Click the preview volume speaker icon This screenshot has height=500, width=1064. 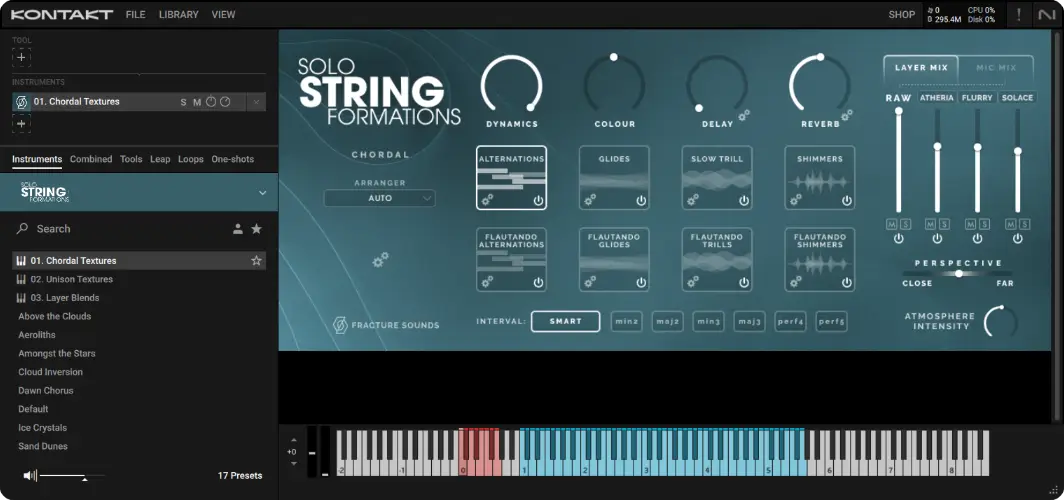coord(30,476)
